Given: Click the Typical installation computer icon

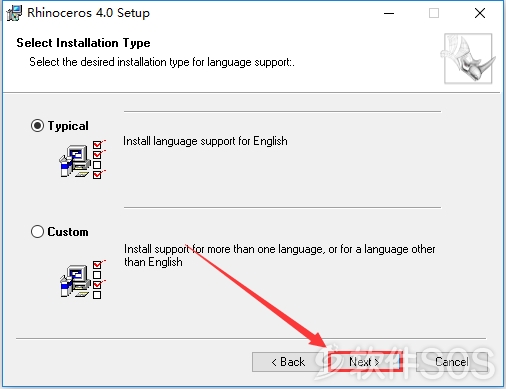Looking at the screenshot, I should click(x=82, y=160).
